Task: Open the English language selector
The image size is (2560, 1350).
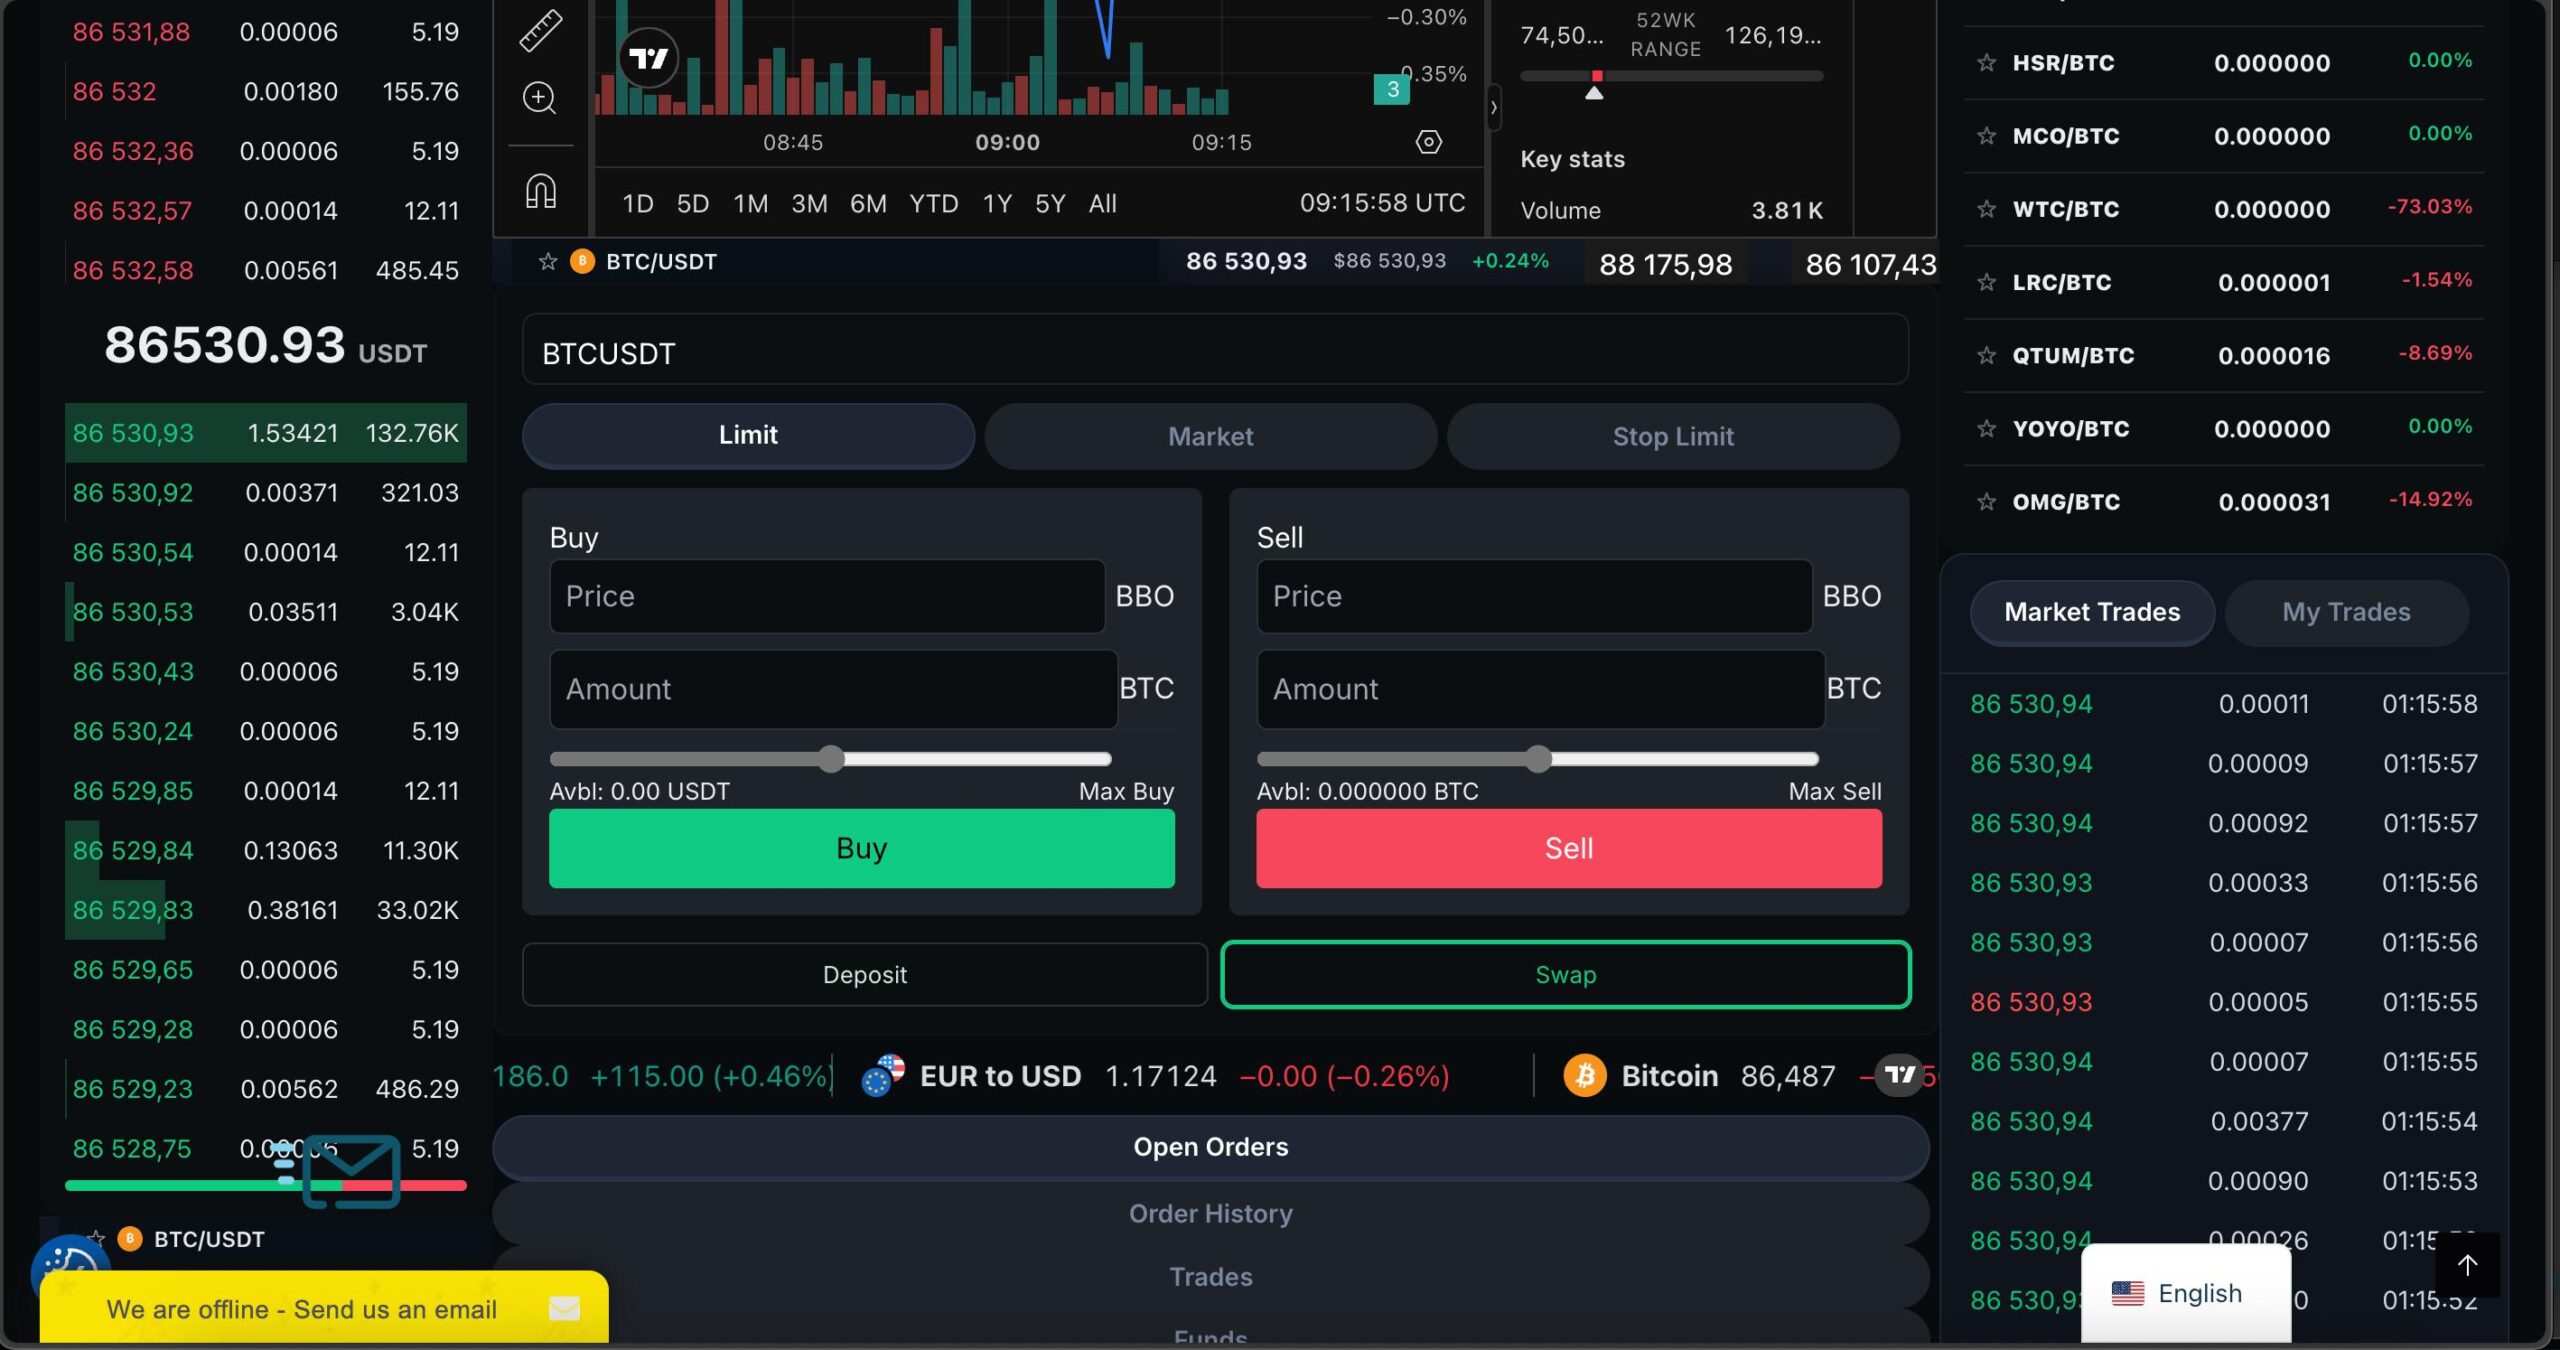Action: coord(2185,1293)
